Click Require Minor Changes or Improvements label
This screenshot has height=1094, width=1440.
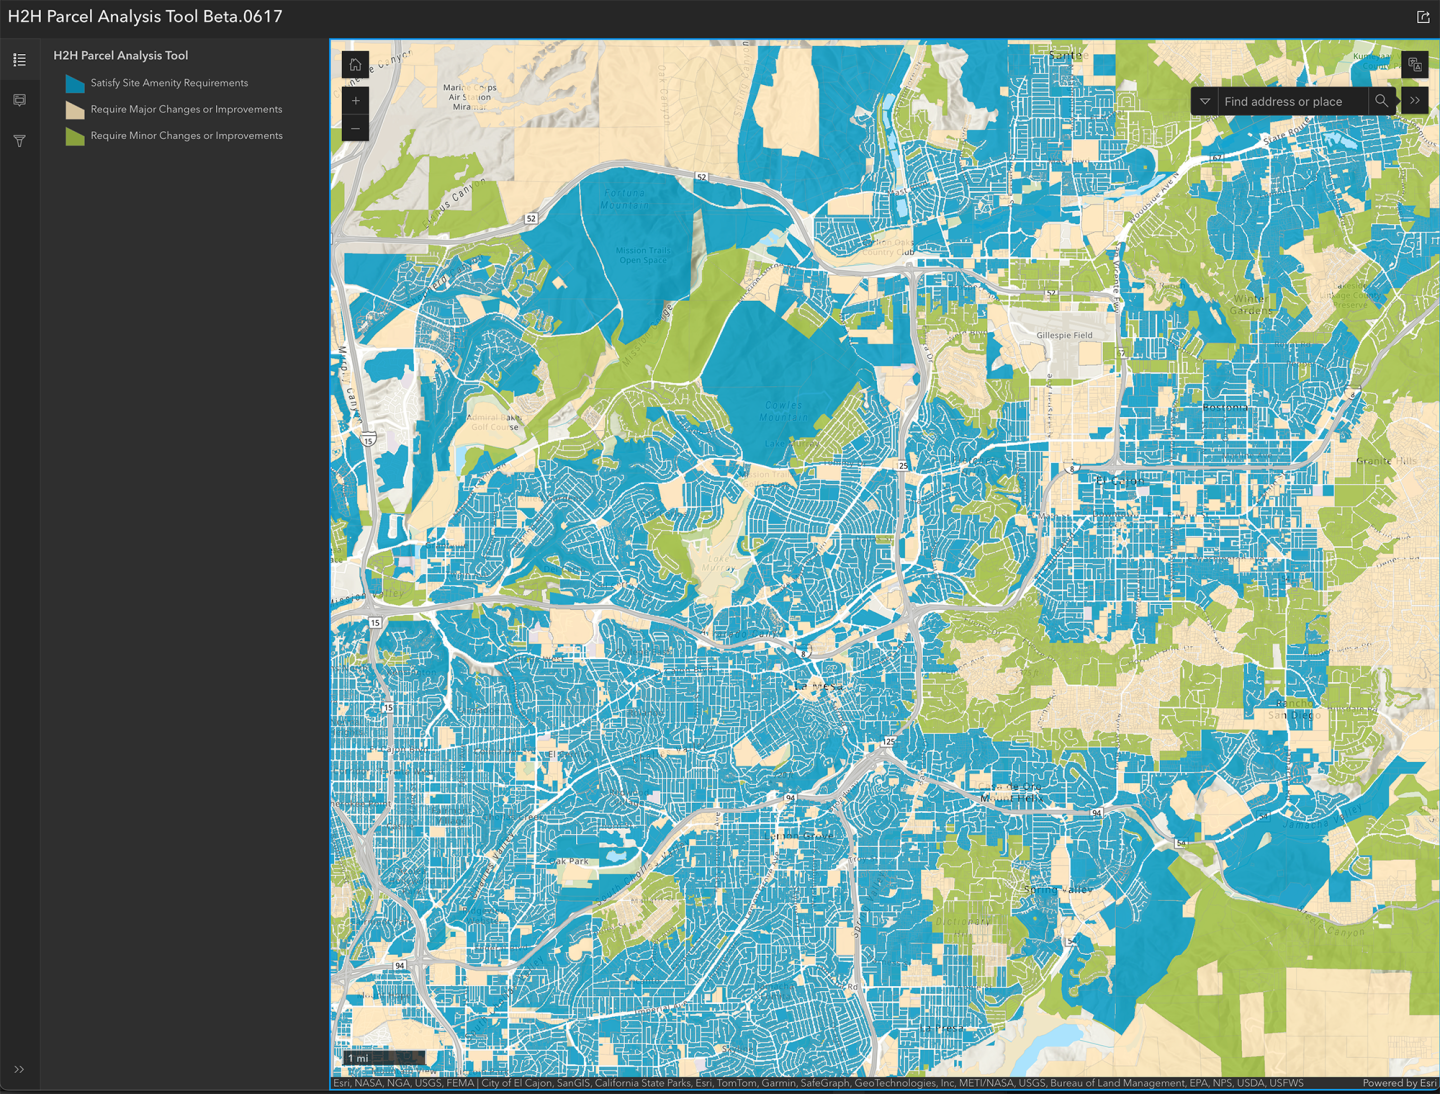tap(186, 136)
